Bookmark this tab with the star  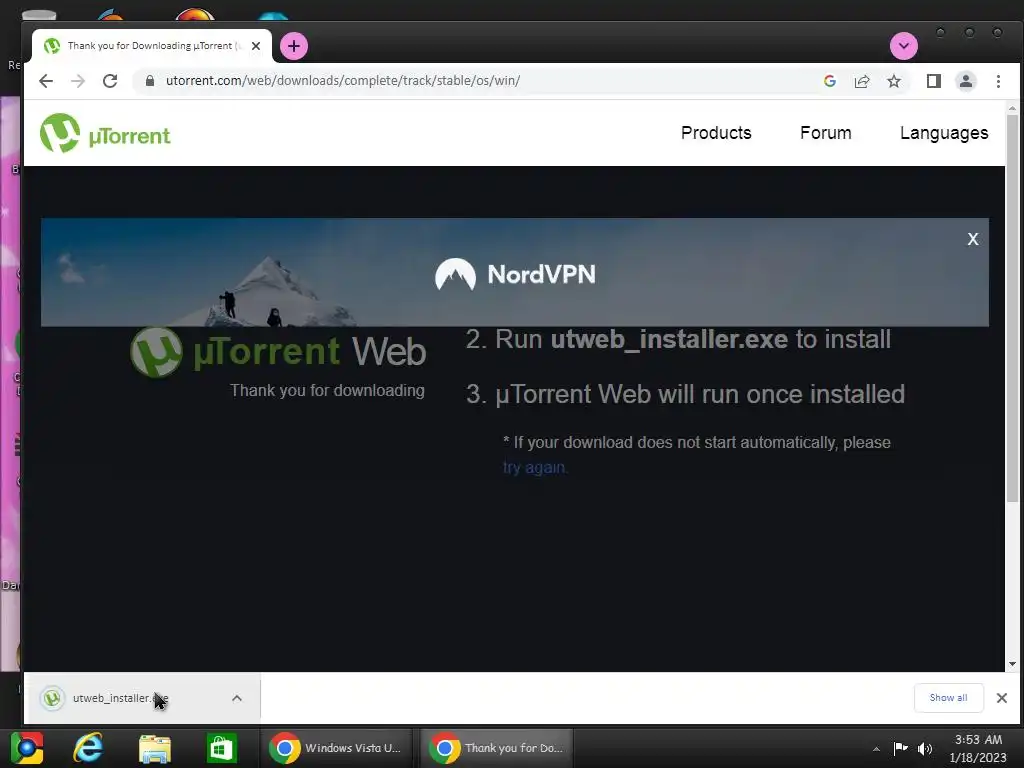click(x=894, y=81)
